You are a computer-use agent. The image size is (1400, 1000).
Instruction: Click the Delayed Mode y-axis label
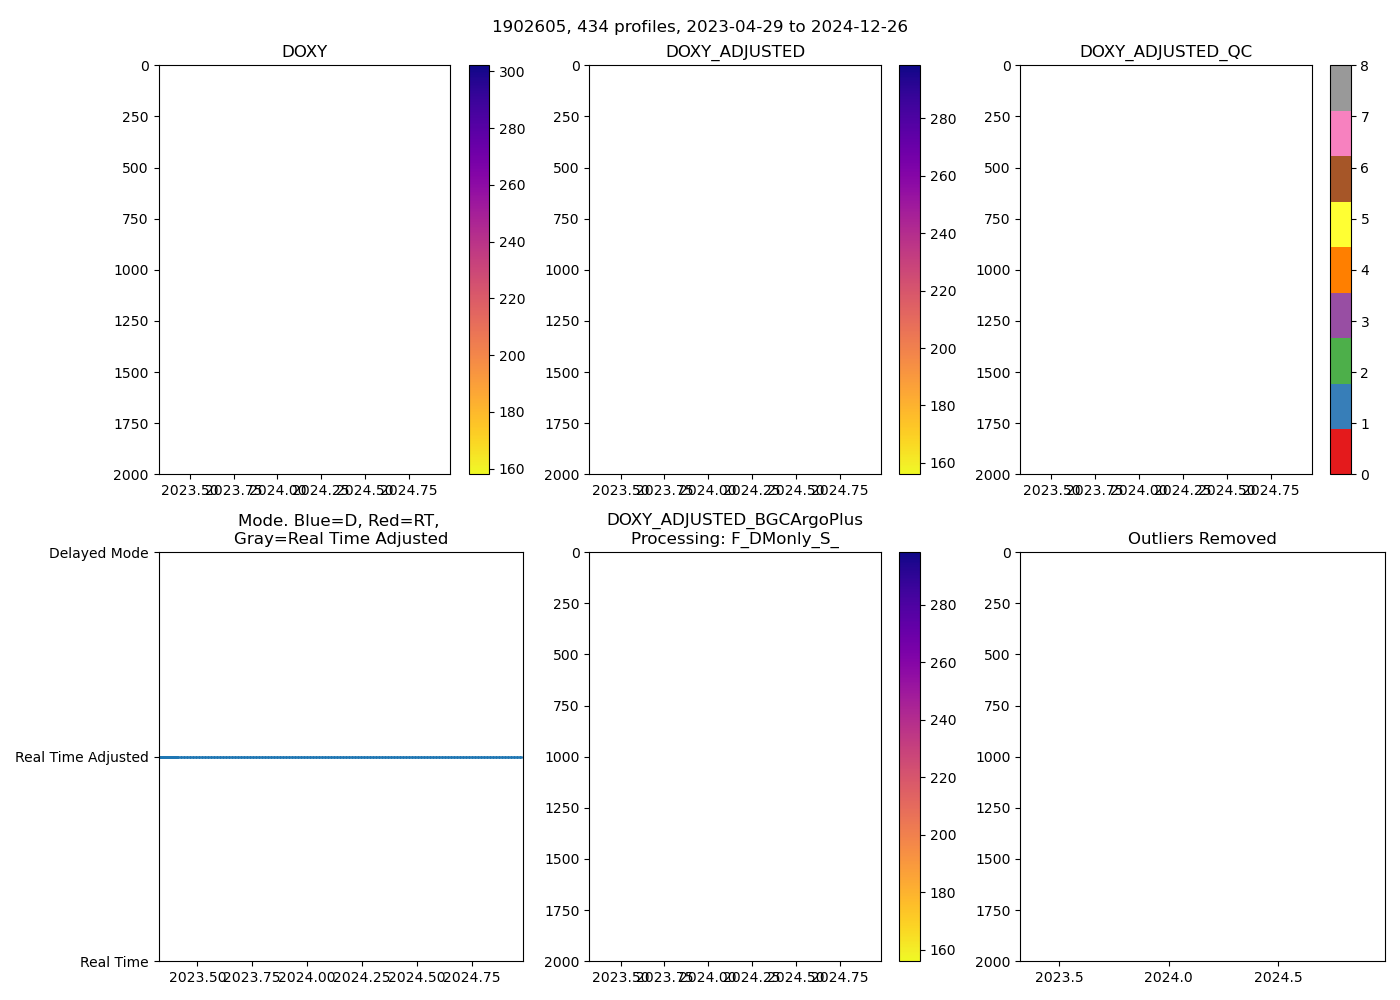click(x=98, y=553)
